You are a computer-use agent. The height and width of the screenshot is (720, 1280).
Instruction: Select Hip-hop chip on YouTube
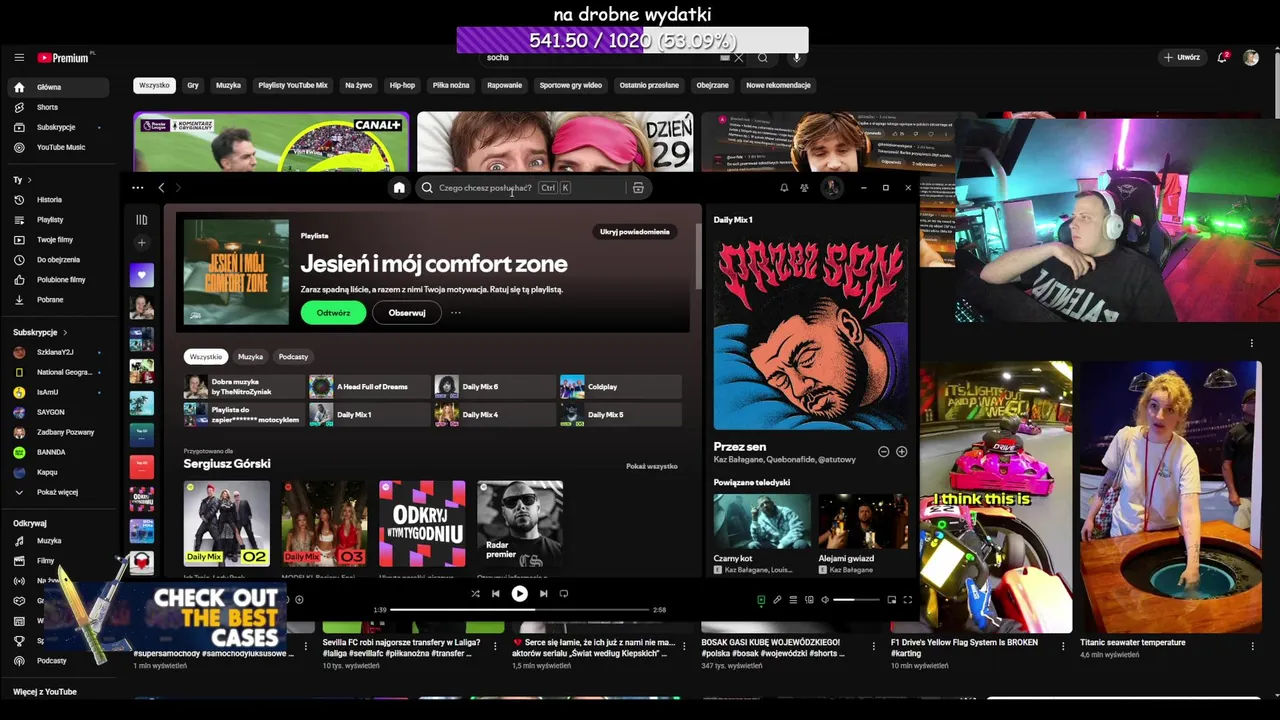[402, 85]
